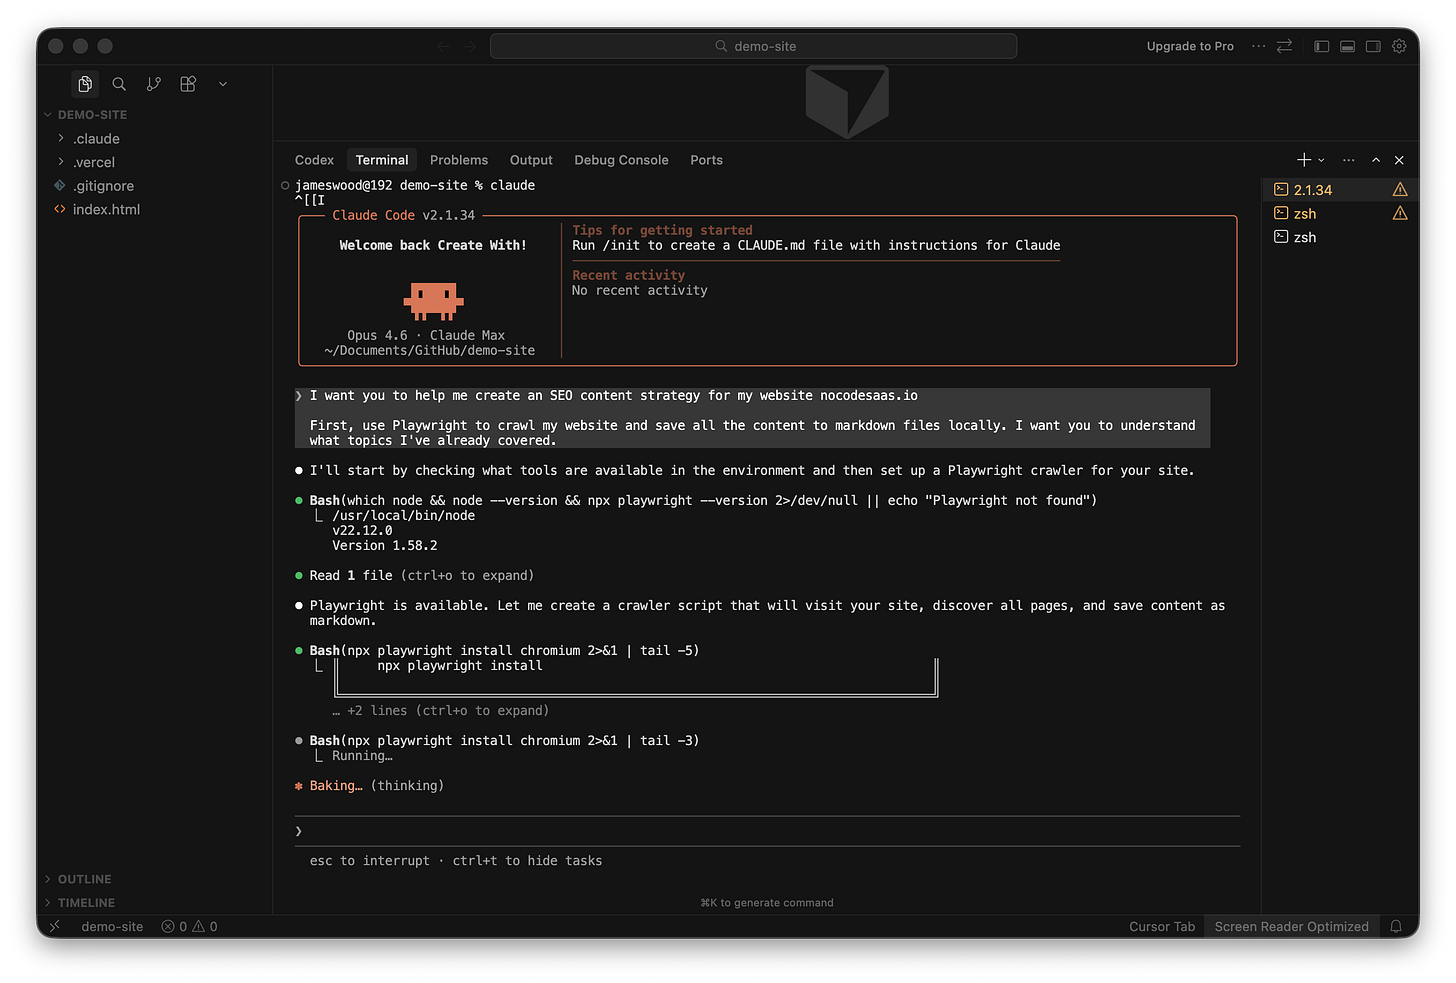This screenshot has width=1456, height=983.
Task: Click demo-site in the status bar
Action: (112, 927)
